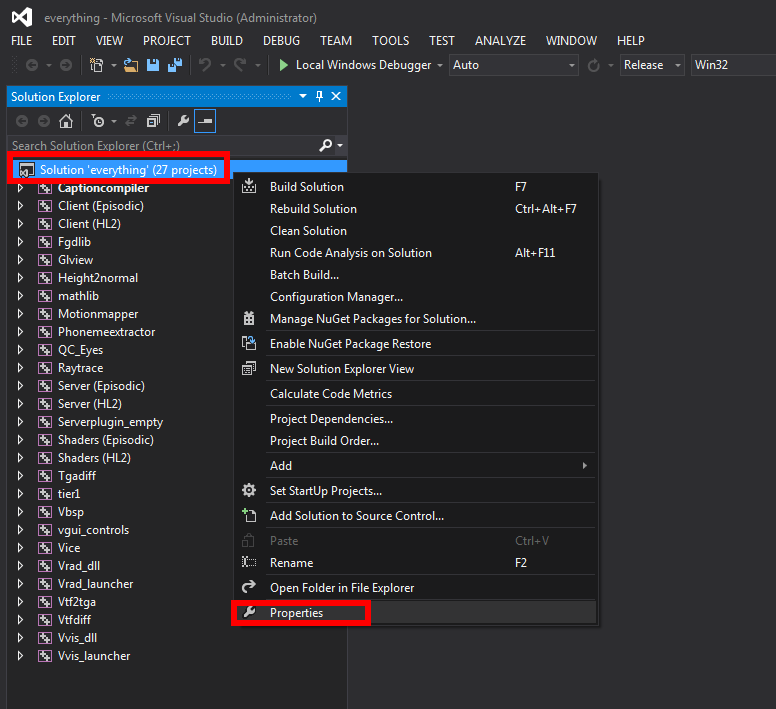The height and width of the screenshot is (709, 776).
Task: Click the Save All toolbar icon
Action: point(175,65)
